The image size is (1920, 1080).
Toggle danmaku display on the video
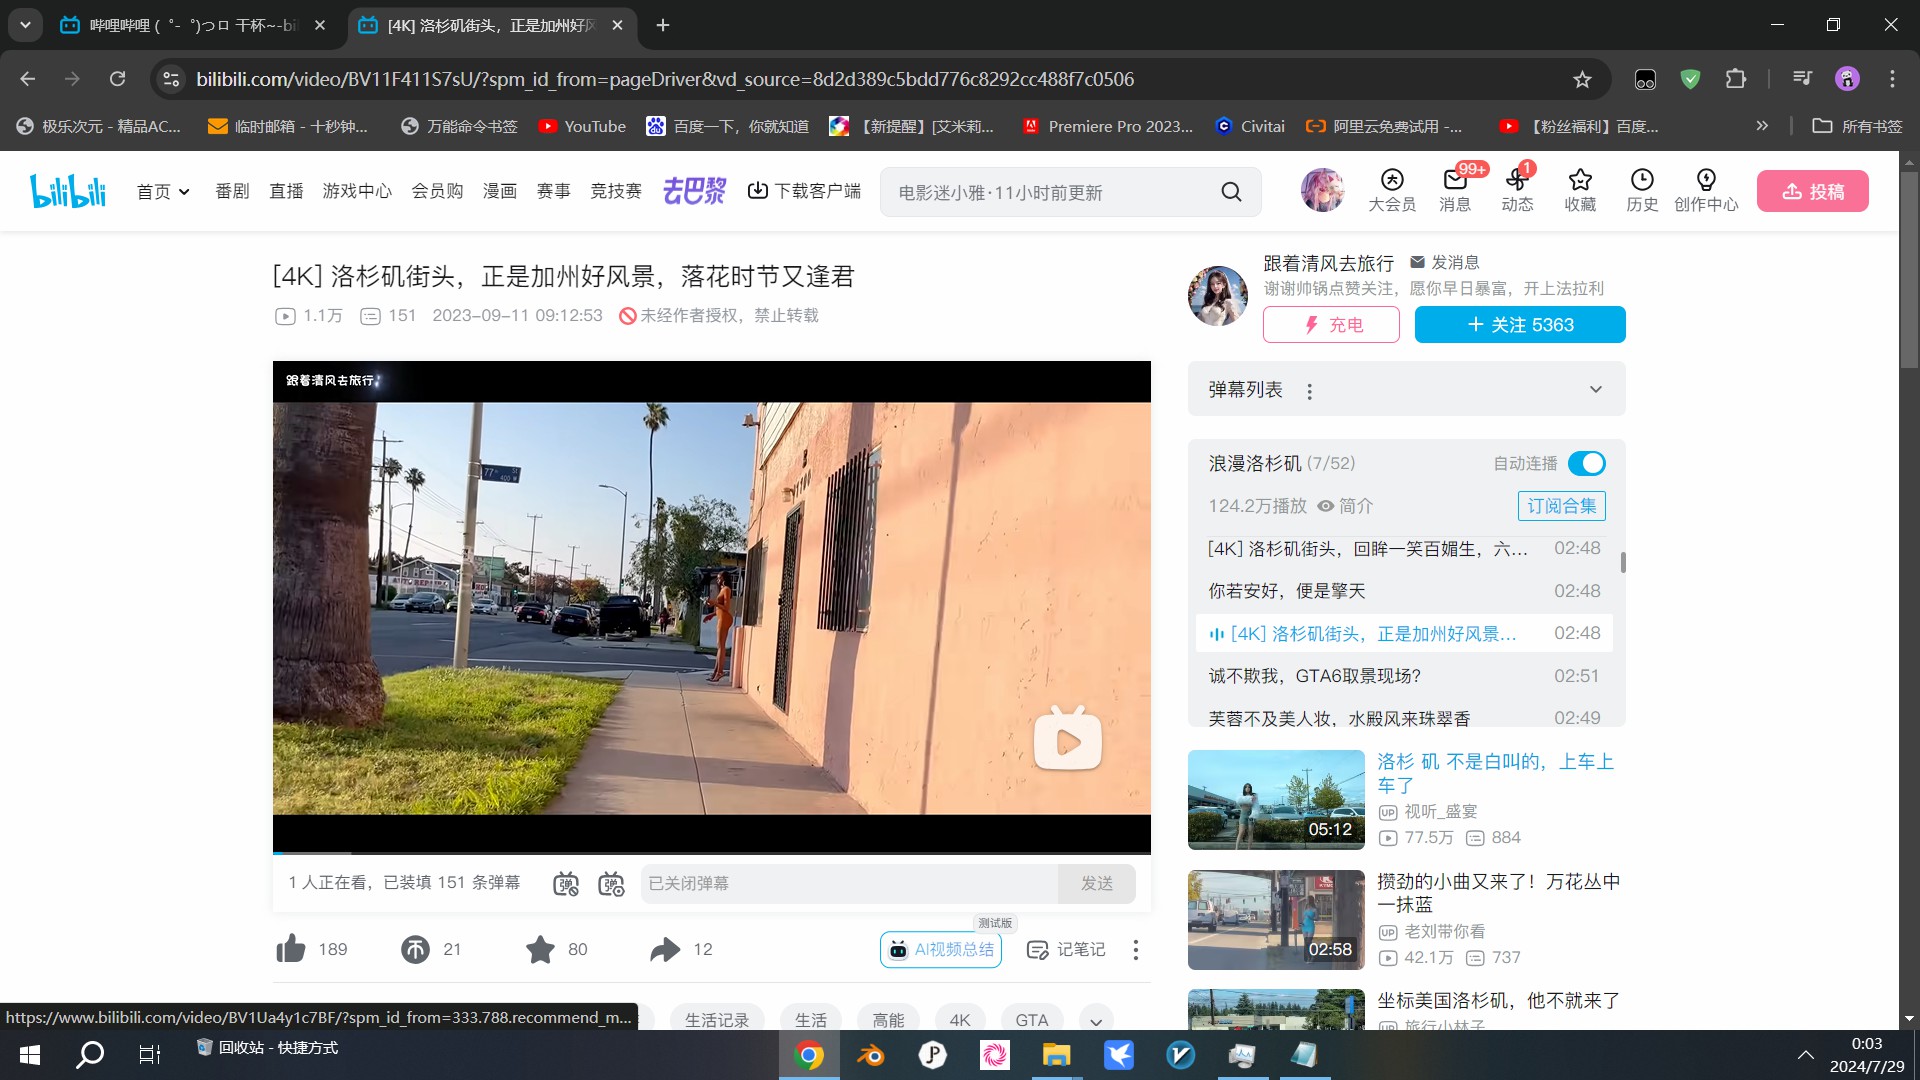[566, 884]
